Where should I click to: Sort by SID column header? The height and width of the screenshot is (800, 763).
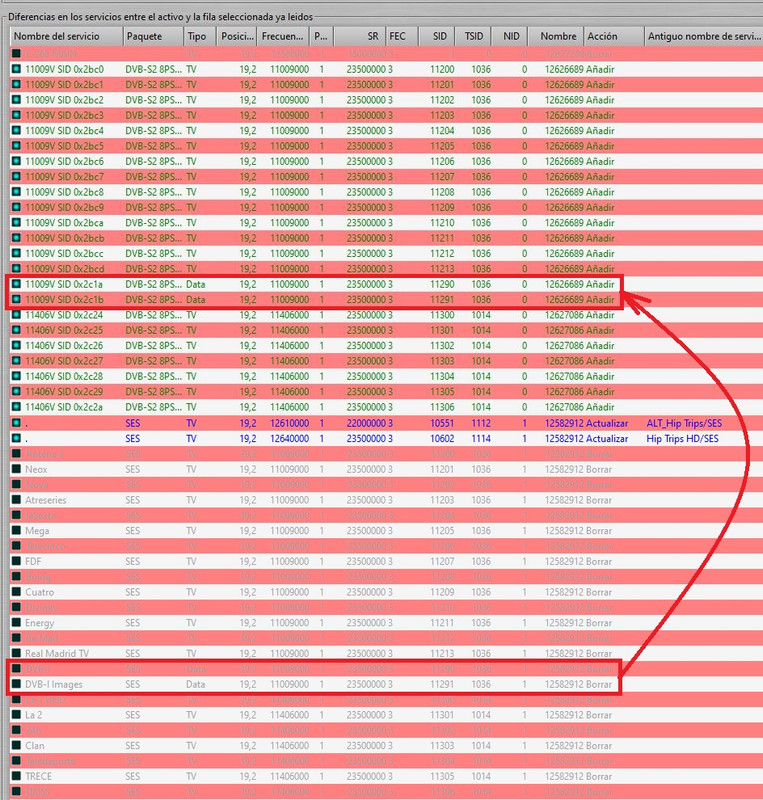437,36
